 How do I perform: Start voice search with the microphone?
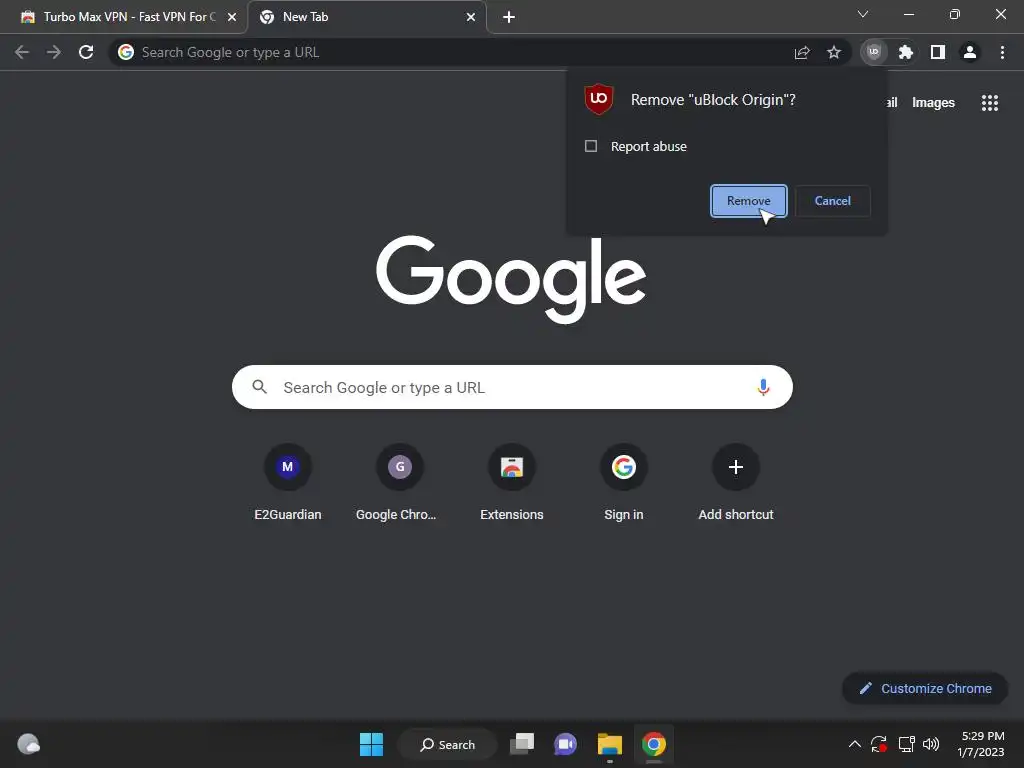pyautogui.click(x=763, y=387)
